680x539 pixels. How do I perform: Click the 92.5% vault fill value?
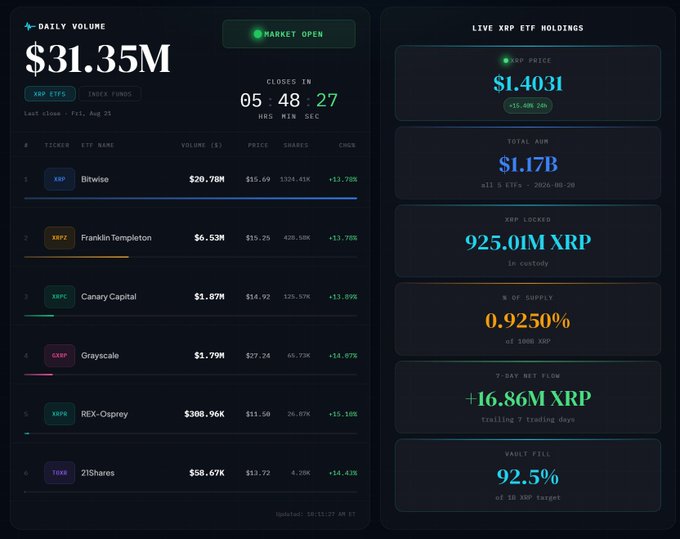coord(528,477)
